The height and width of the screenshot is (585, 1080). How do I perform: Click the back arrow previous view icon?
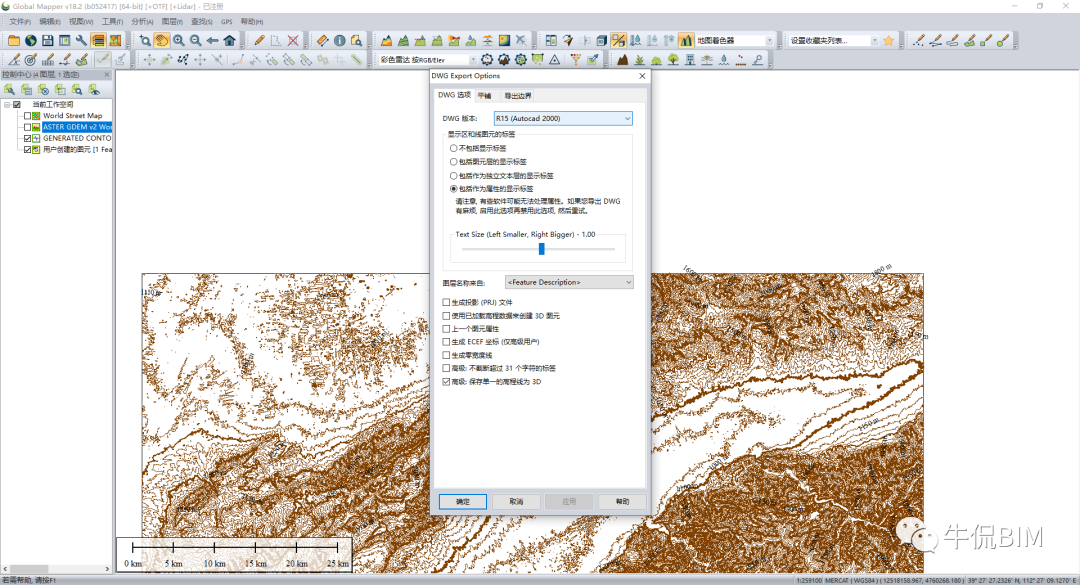point(213,41)
